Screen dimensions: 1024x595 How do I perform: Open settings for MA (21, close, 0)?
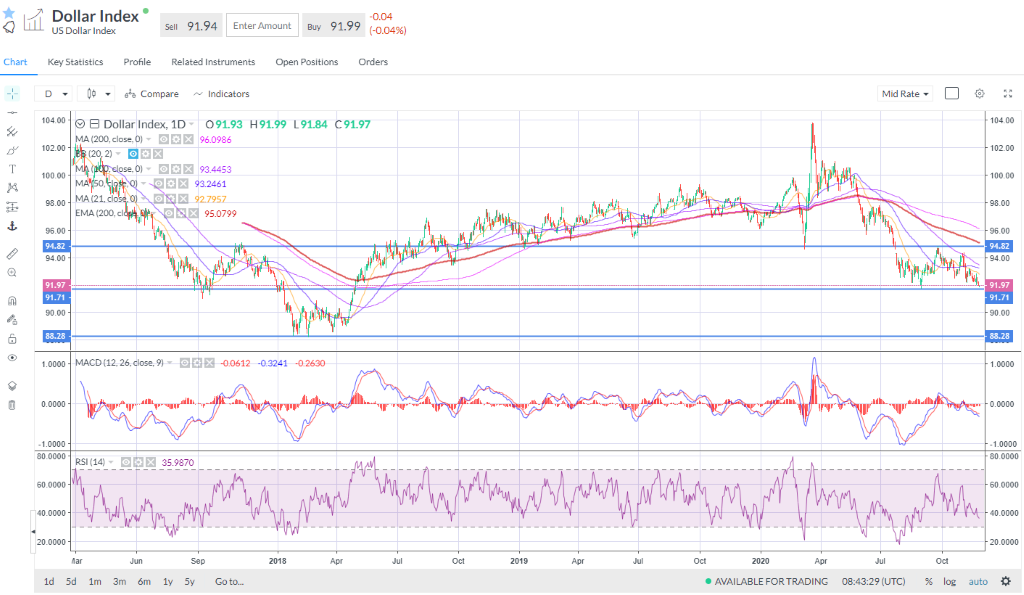click(170, 199)
